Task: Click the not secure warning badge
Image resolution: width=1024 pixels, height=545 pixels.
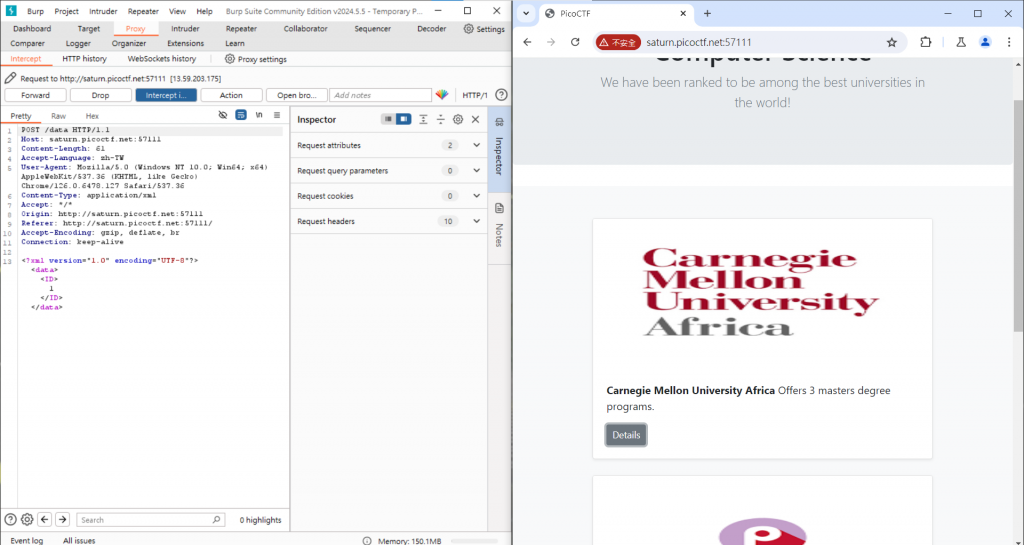Action: tap(618, 42)
